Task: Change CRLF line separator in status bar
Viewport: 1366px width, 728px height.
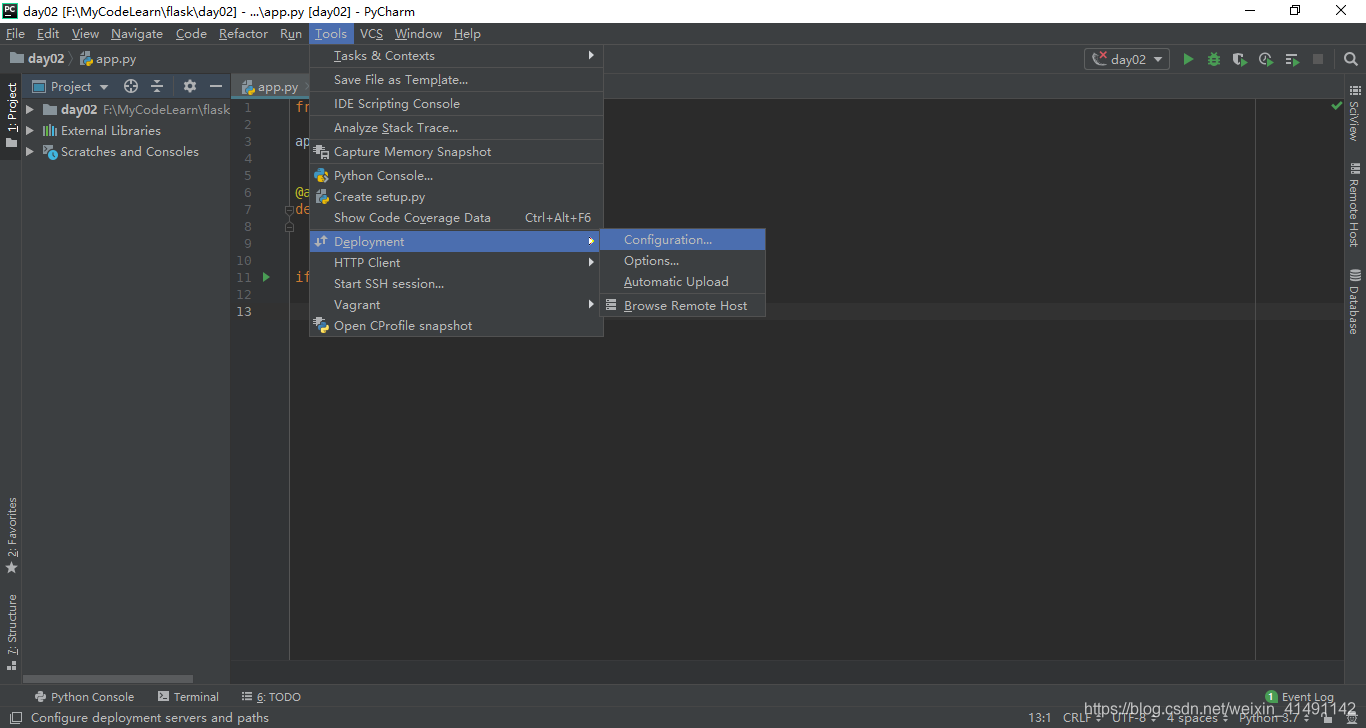Action: point(1081,717)
